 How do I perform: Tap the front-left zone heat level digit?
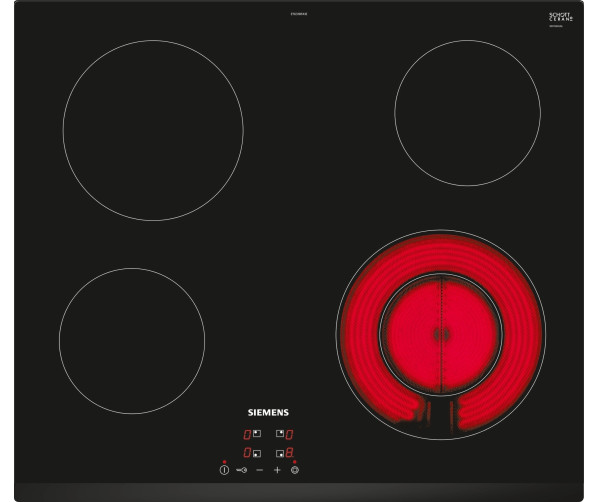coord(248,453)
